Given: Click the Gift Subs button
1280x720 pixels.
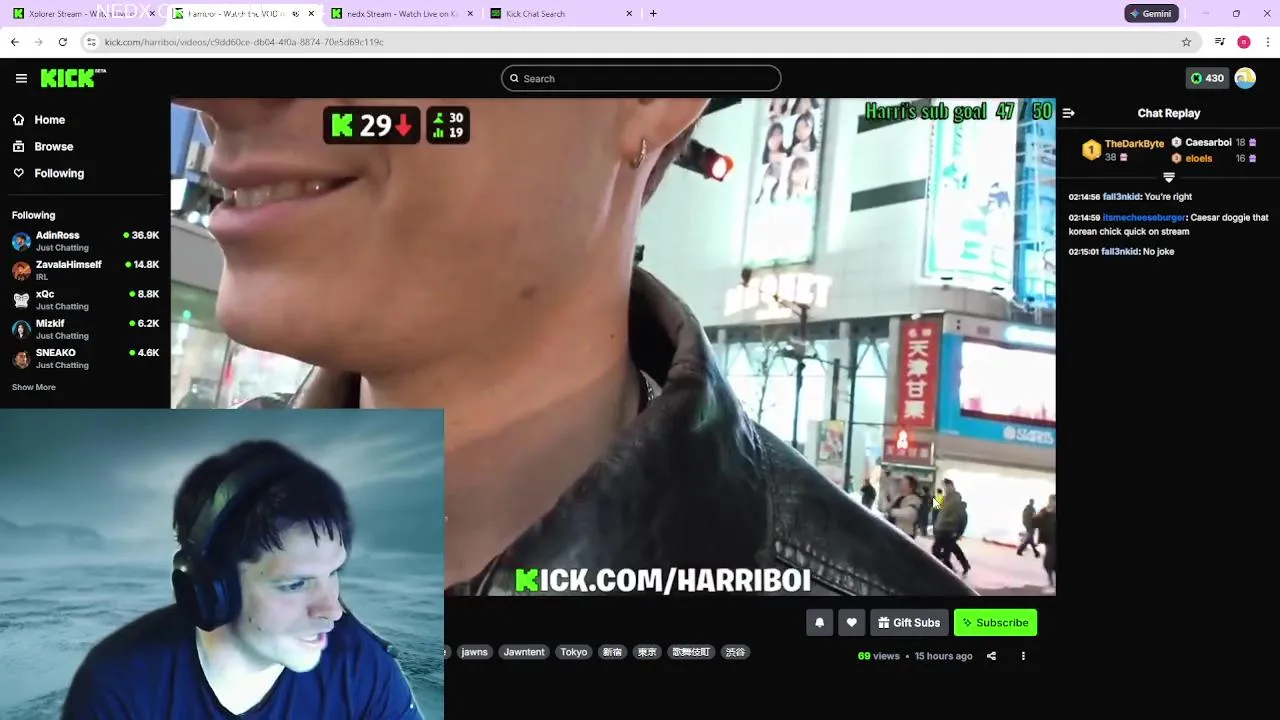Looking at the screenshot, I should click(x=909, y=622).
